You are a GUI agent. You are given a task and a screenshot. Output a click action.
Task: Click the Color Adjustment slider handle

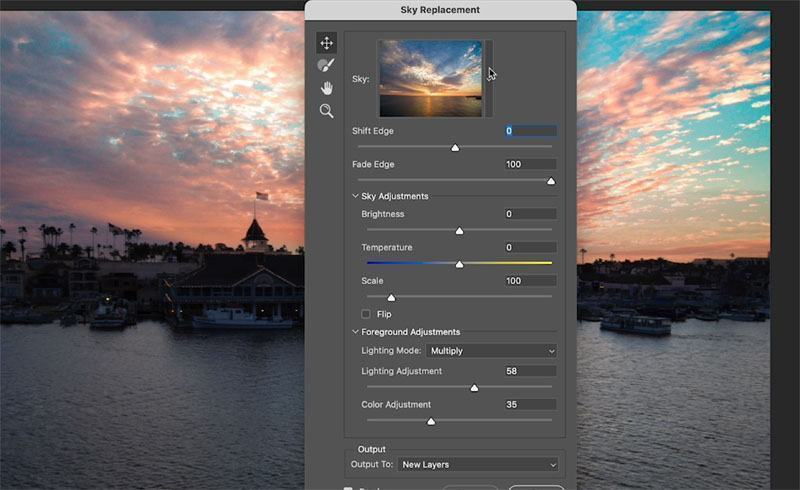[431, 421]
